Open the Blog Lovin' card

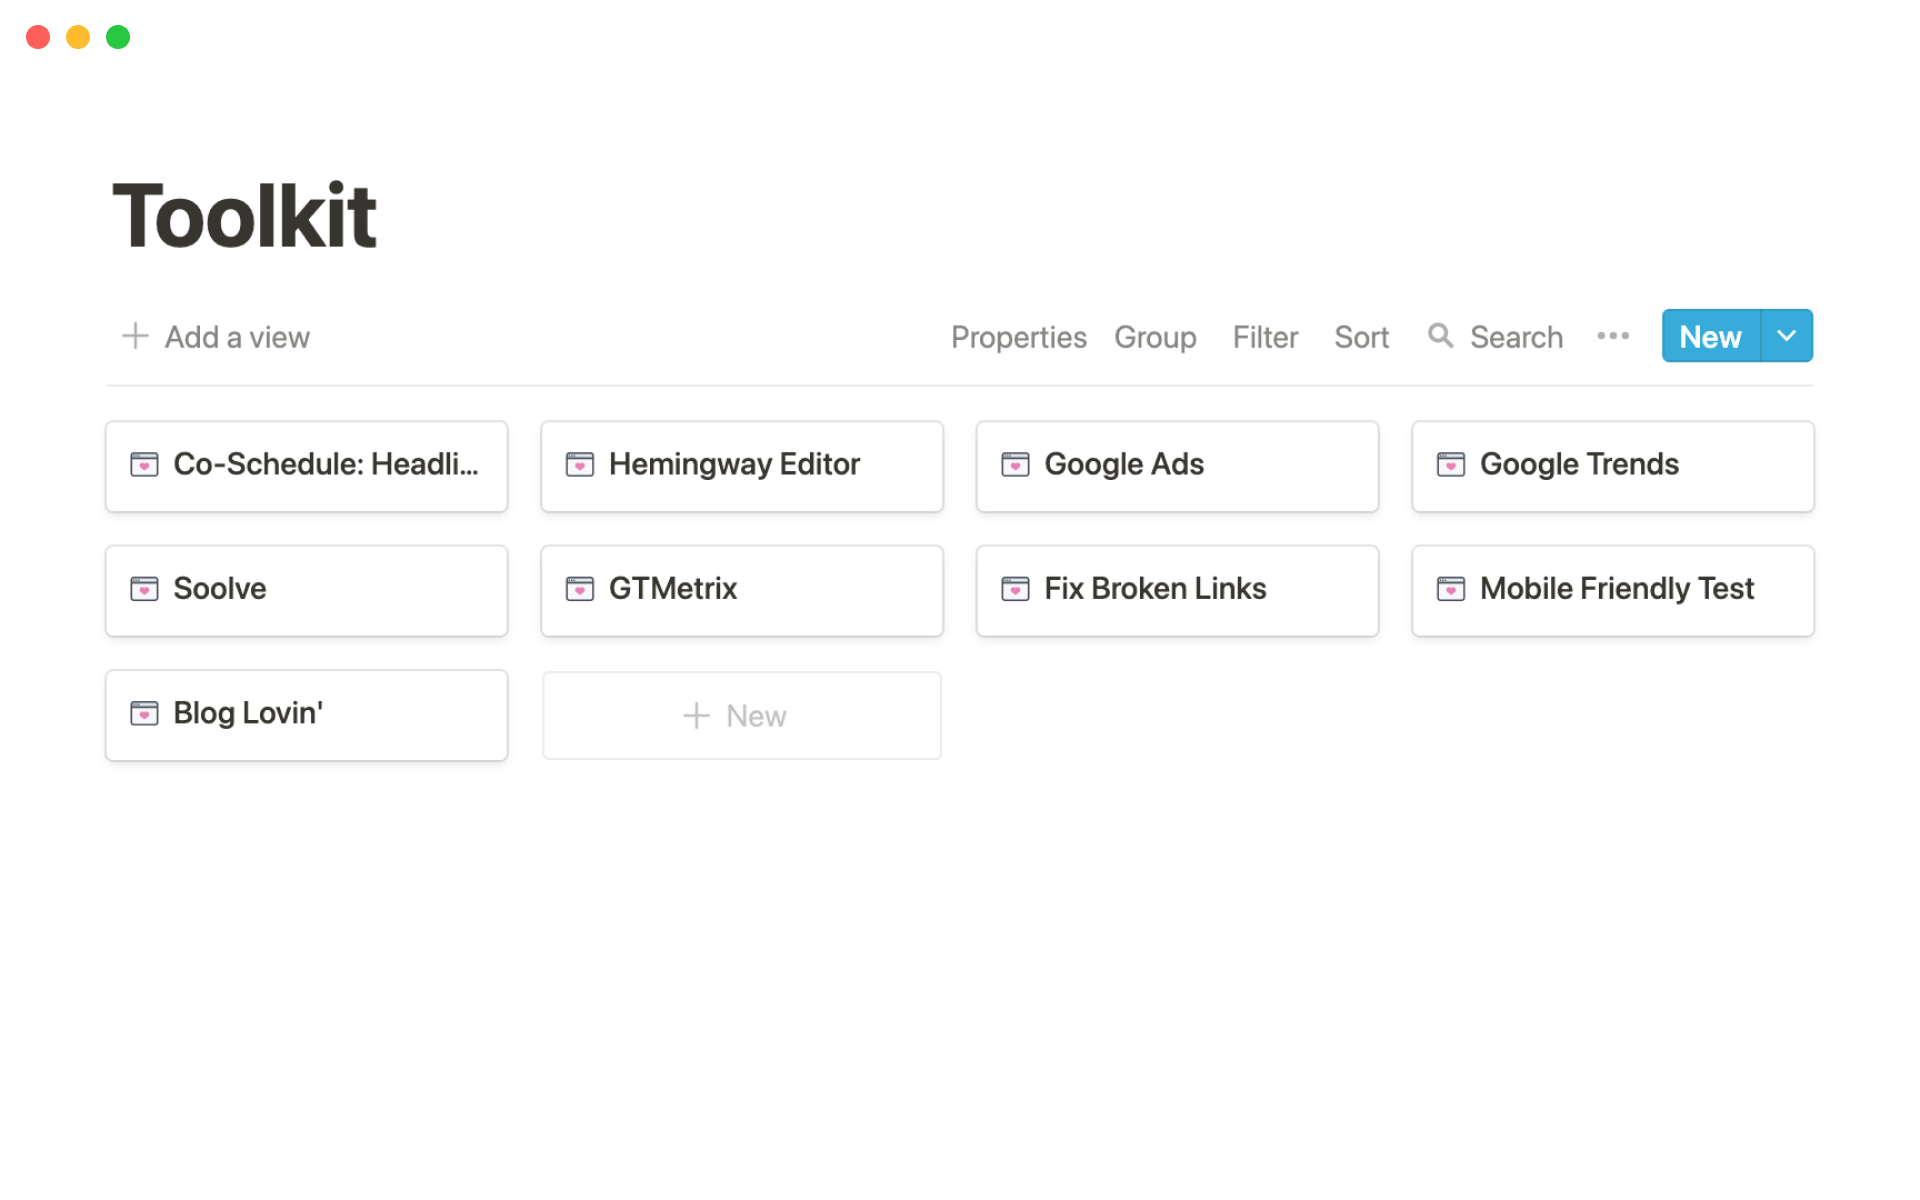coord(306,715)
